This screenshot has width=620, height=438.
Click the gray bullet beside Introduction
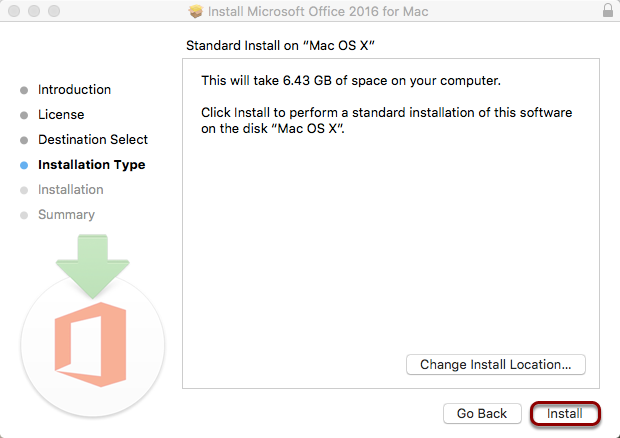click(24, 91)
